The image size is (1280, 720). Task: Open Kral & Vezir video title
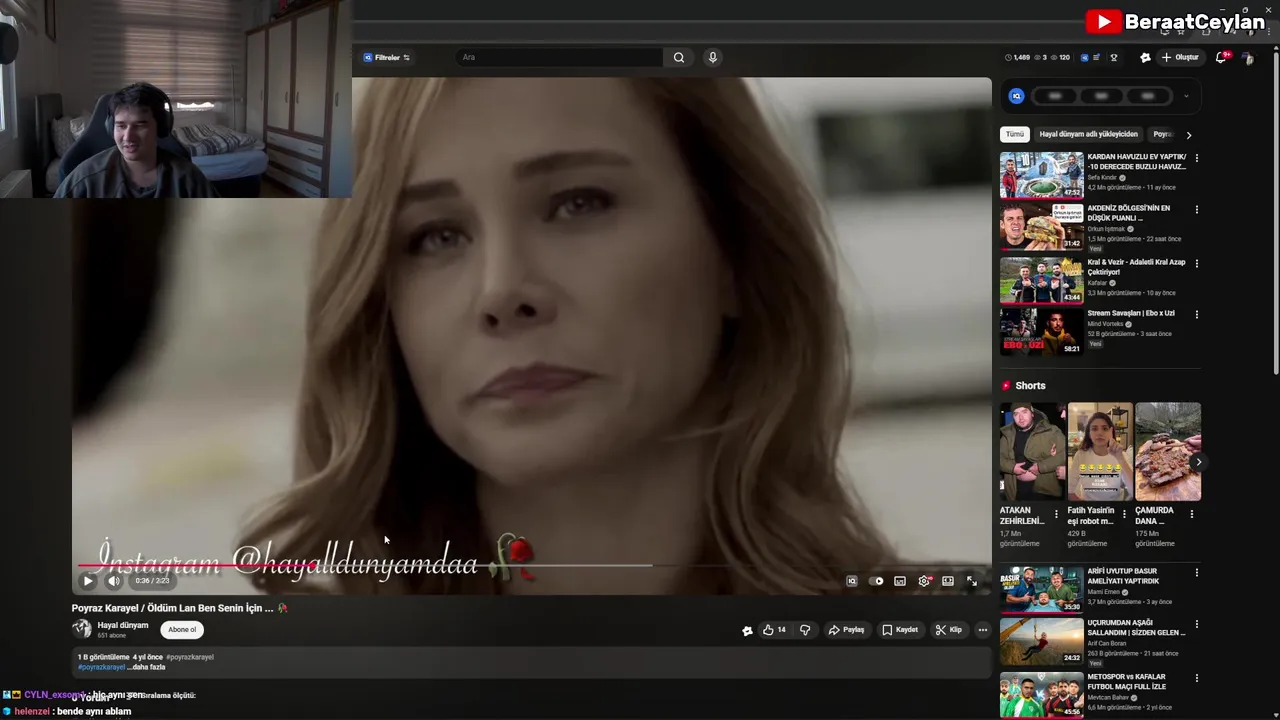[1136, 267]
